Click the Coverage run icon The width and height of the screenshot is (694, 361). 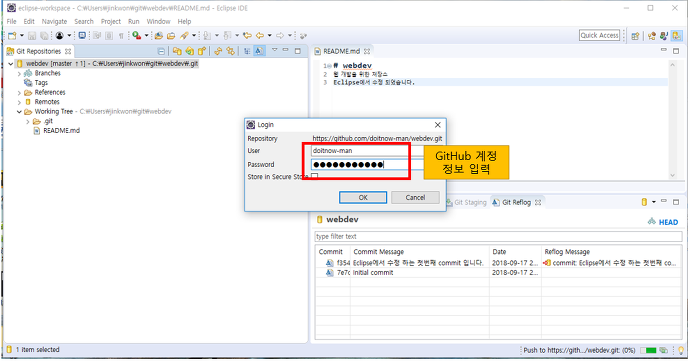[x=136, y=36]
